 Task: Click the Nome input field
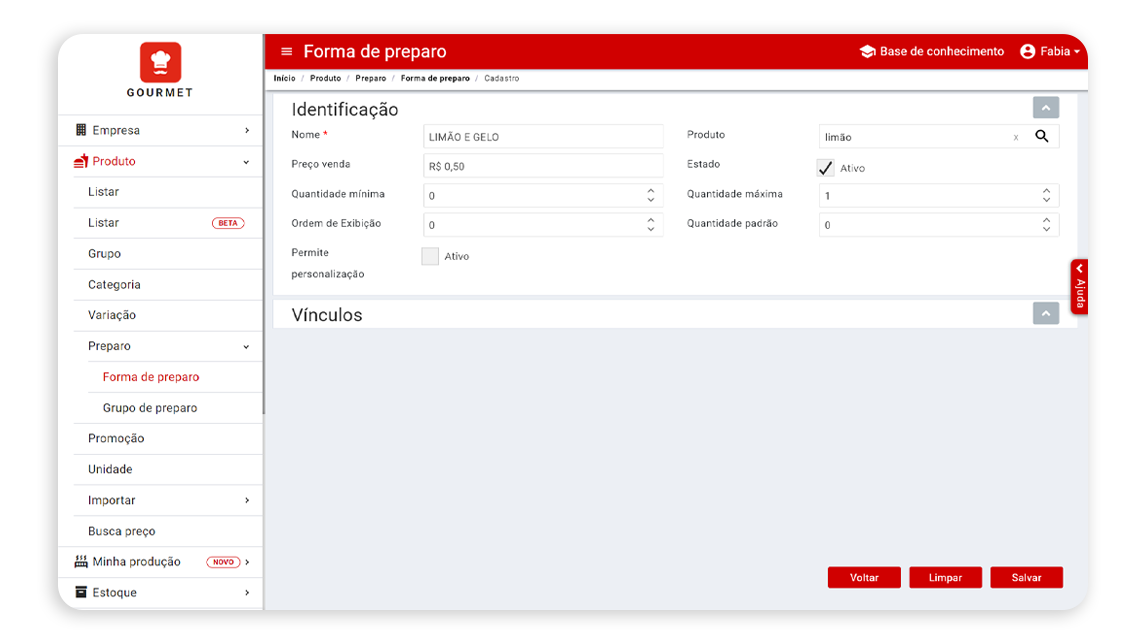pyautogui.click(x=543, y=137)
